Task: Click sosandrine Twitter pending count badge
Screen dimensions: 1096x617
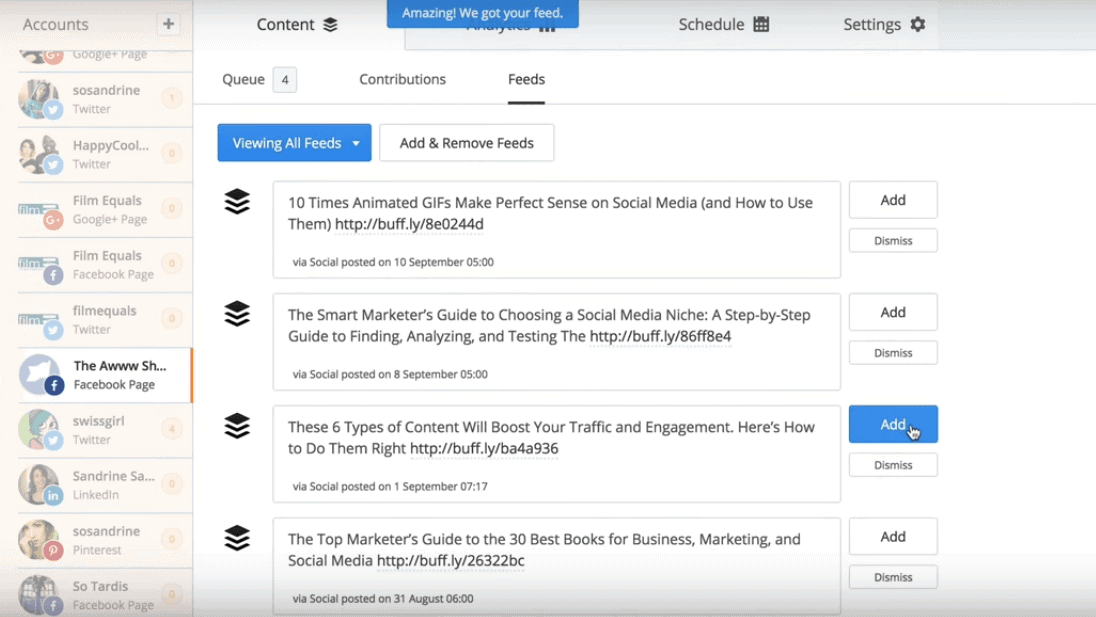Action: pos(171,97)
